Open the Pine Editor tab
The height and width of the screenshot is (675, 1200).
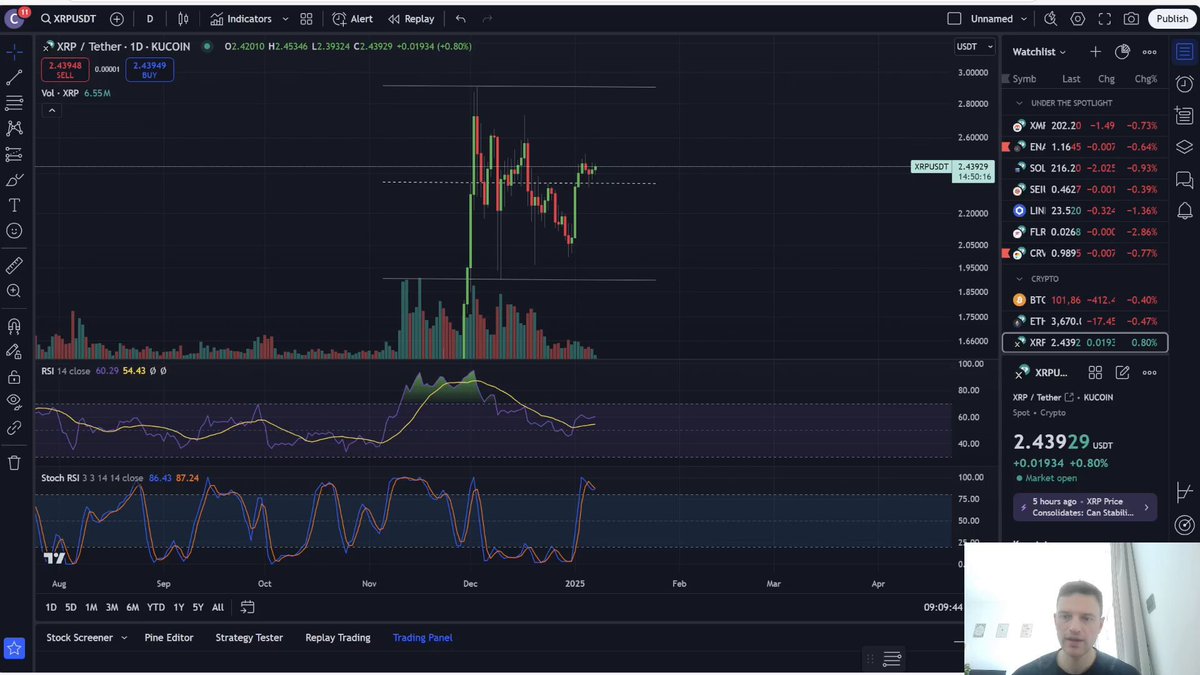pos(169,638)
